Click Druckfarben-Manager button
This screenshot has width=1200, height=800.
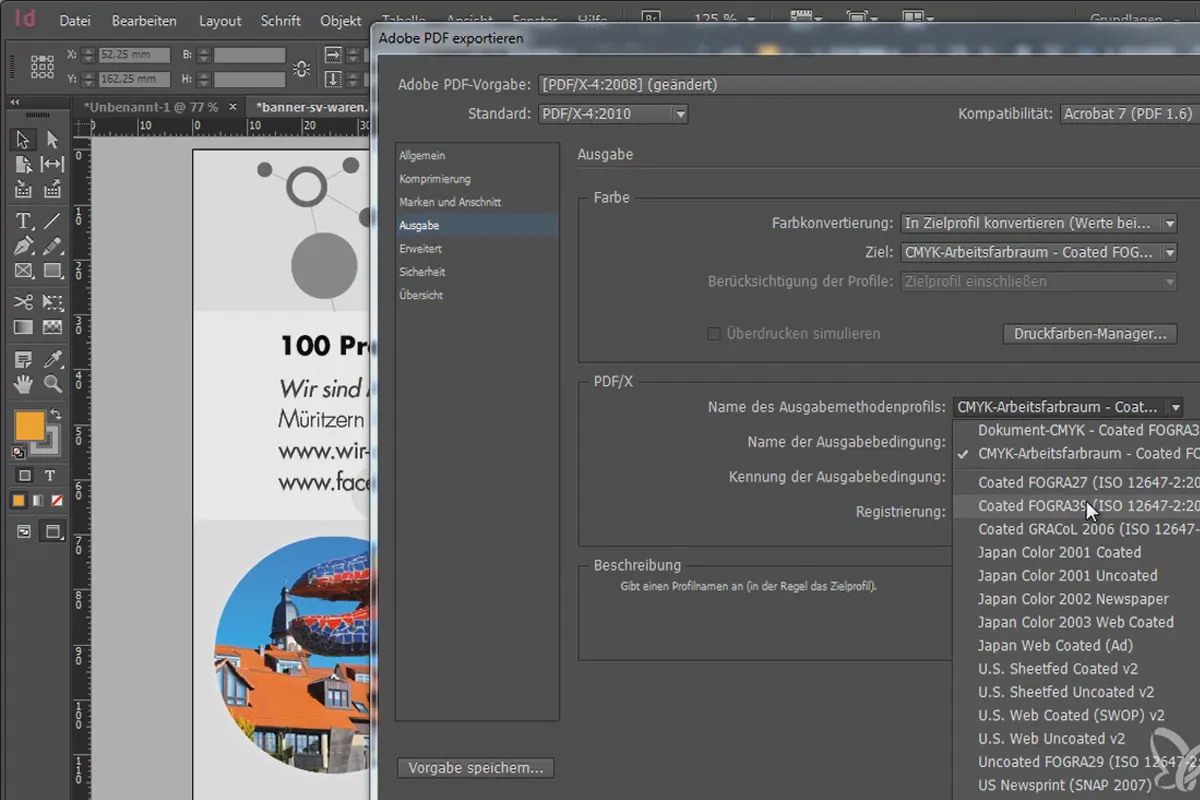(1090, 334)
